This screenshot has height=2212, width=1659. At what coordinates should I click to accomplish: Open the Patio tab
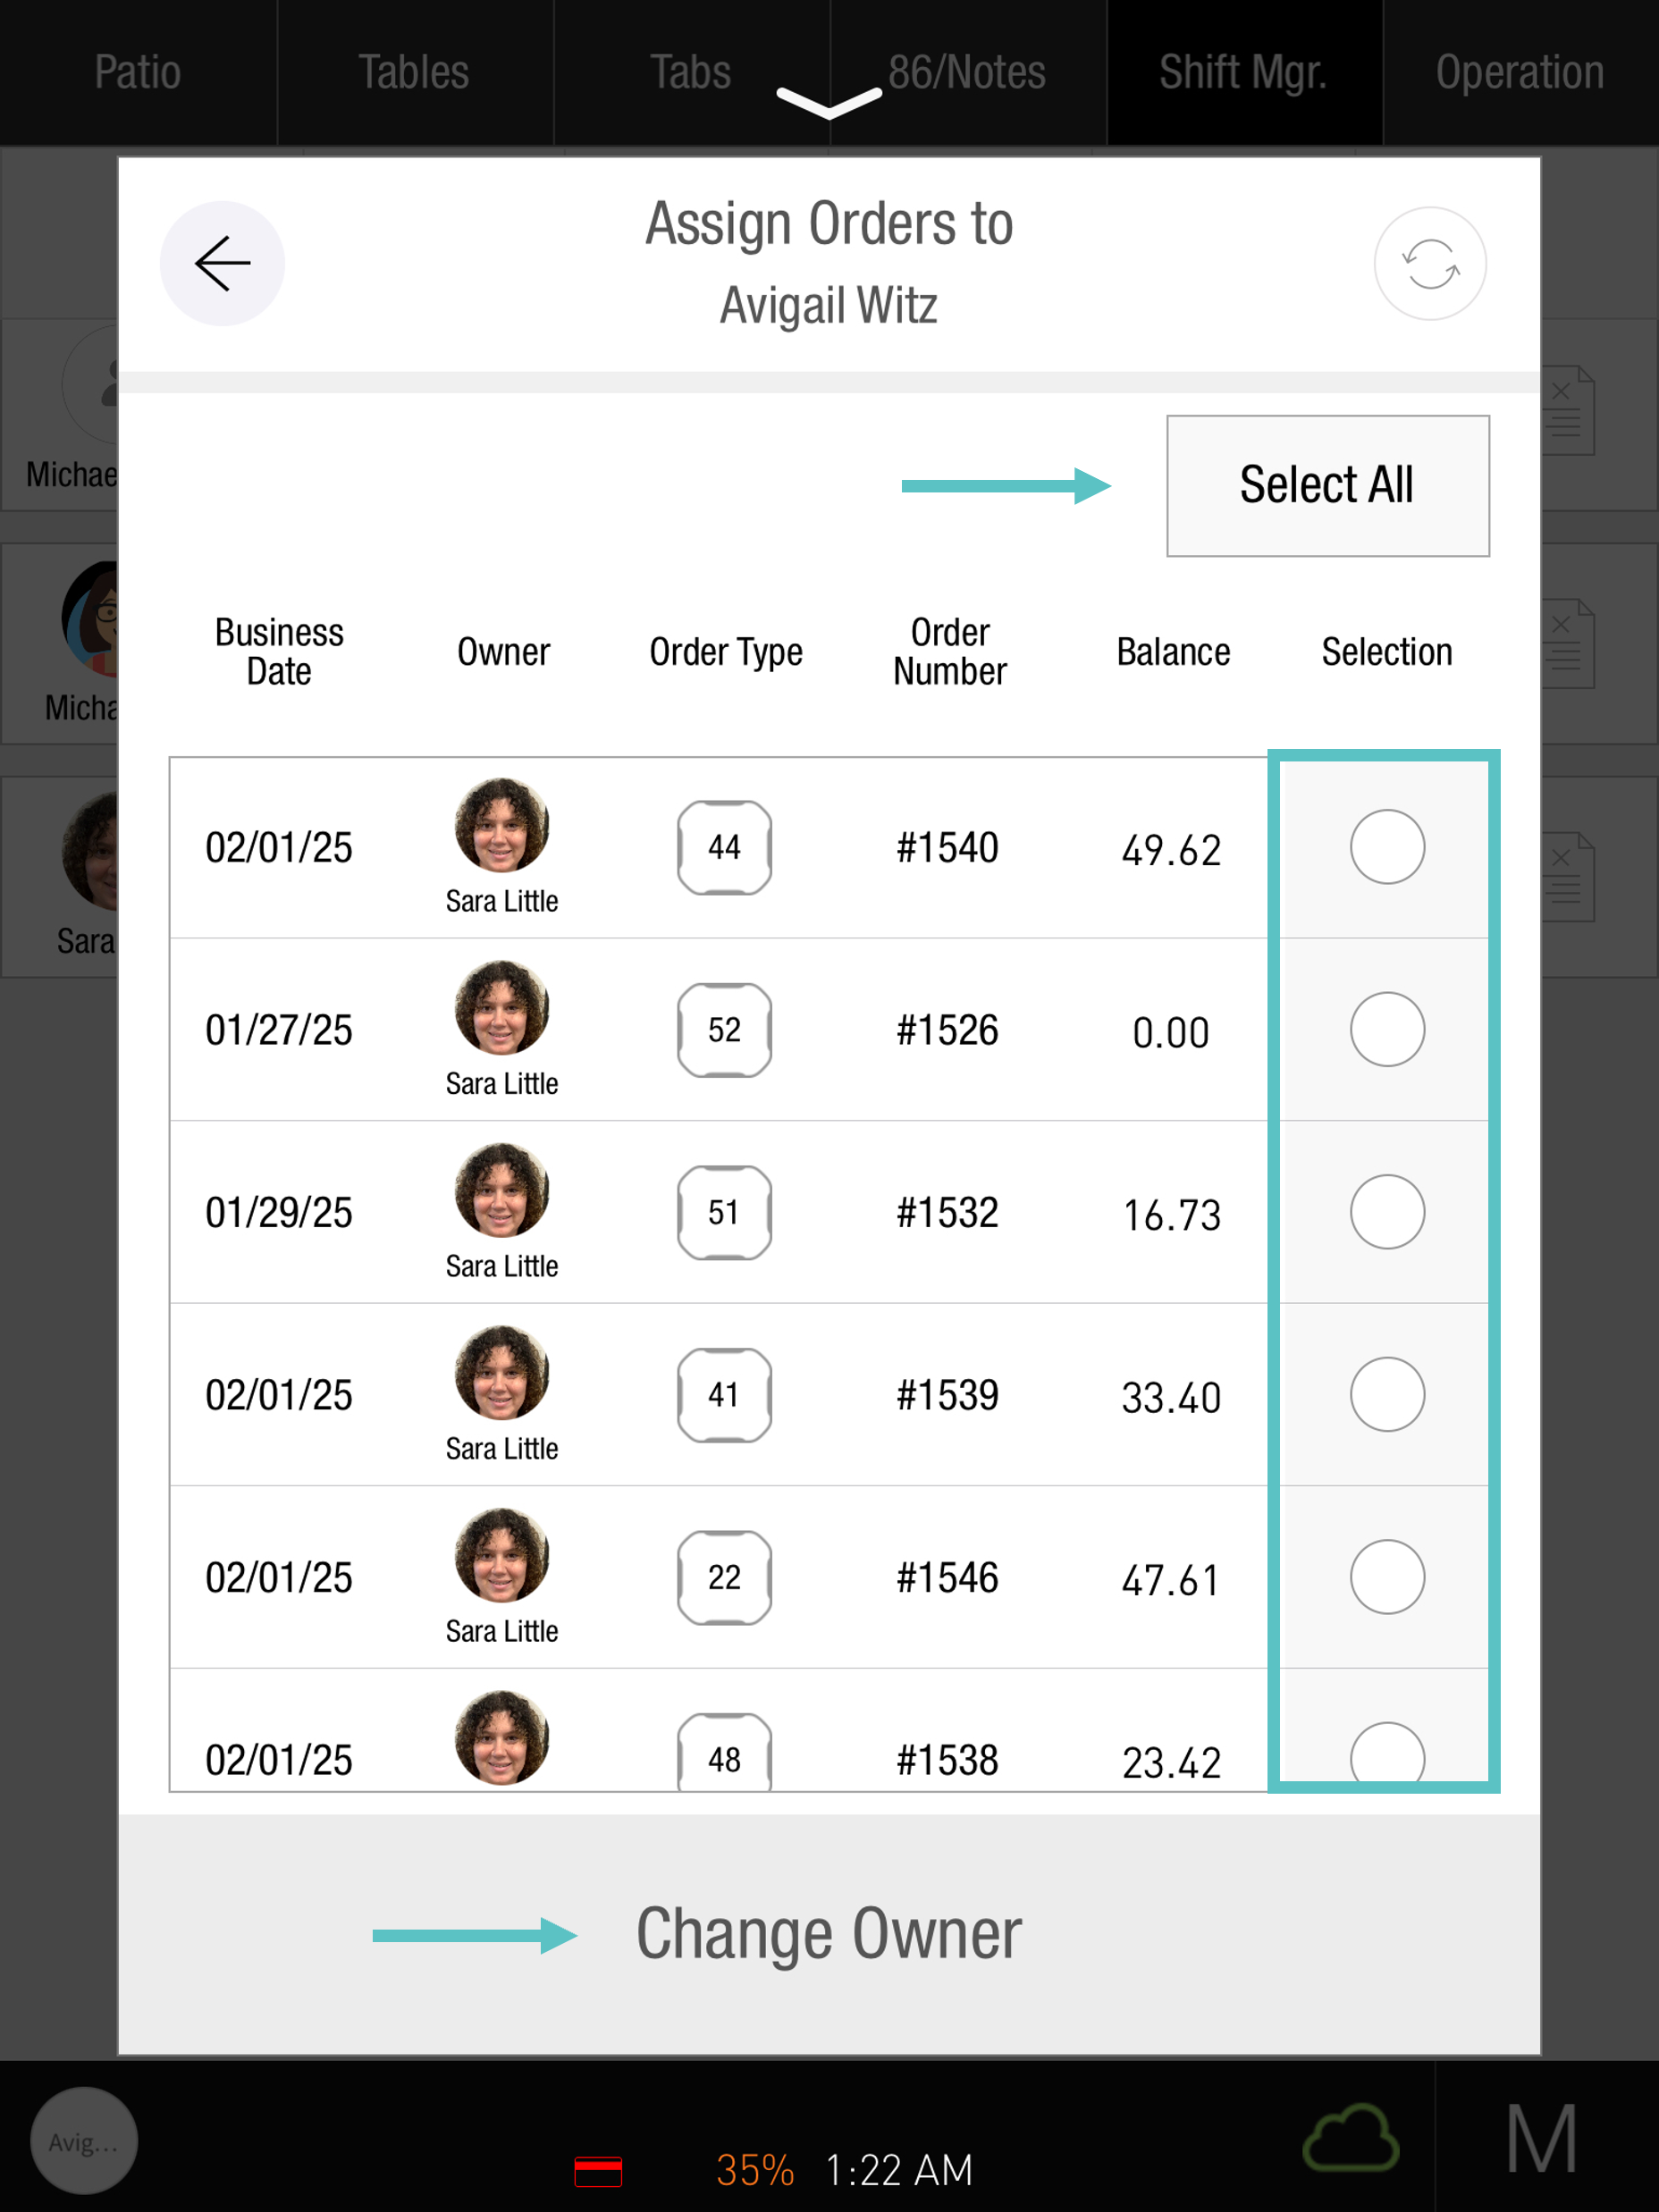[x=138, y=73]
